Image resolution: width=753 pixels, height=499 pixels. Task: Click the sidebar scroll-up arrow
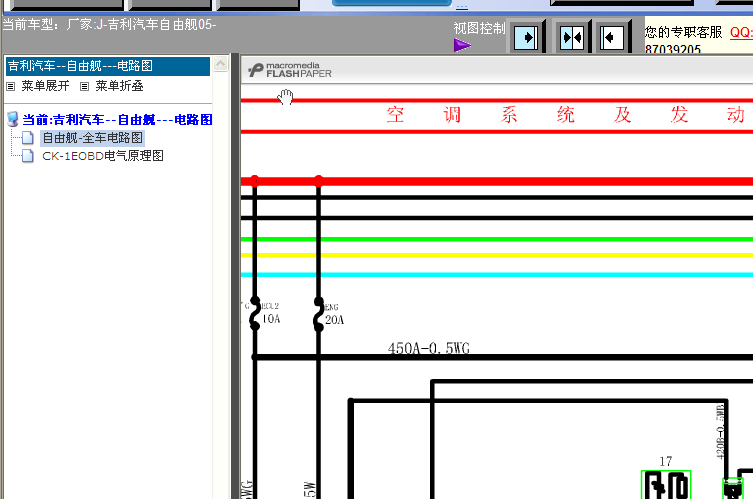pos(220,64)
